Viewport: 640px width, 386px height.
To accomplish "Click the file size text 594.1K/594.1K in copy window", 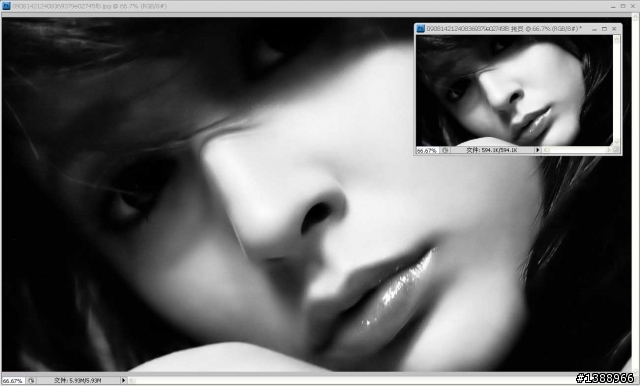I will tap(492, 150).
